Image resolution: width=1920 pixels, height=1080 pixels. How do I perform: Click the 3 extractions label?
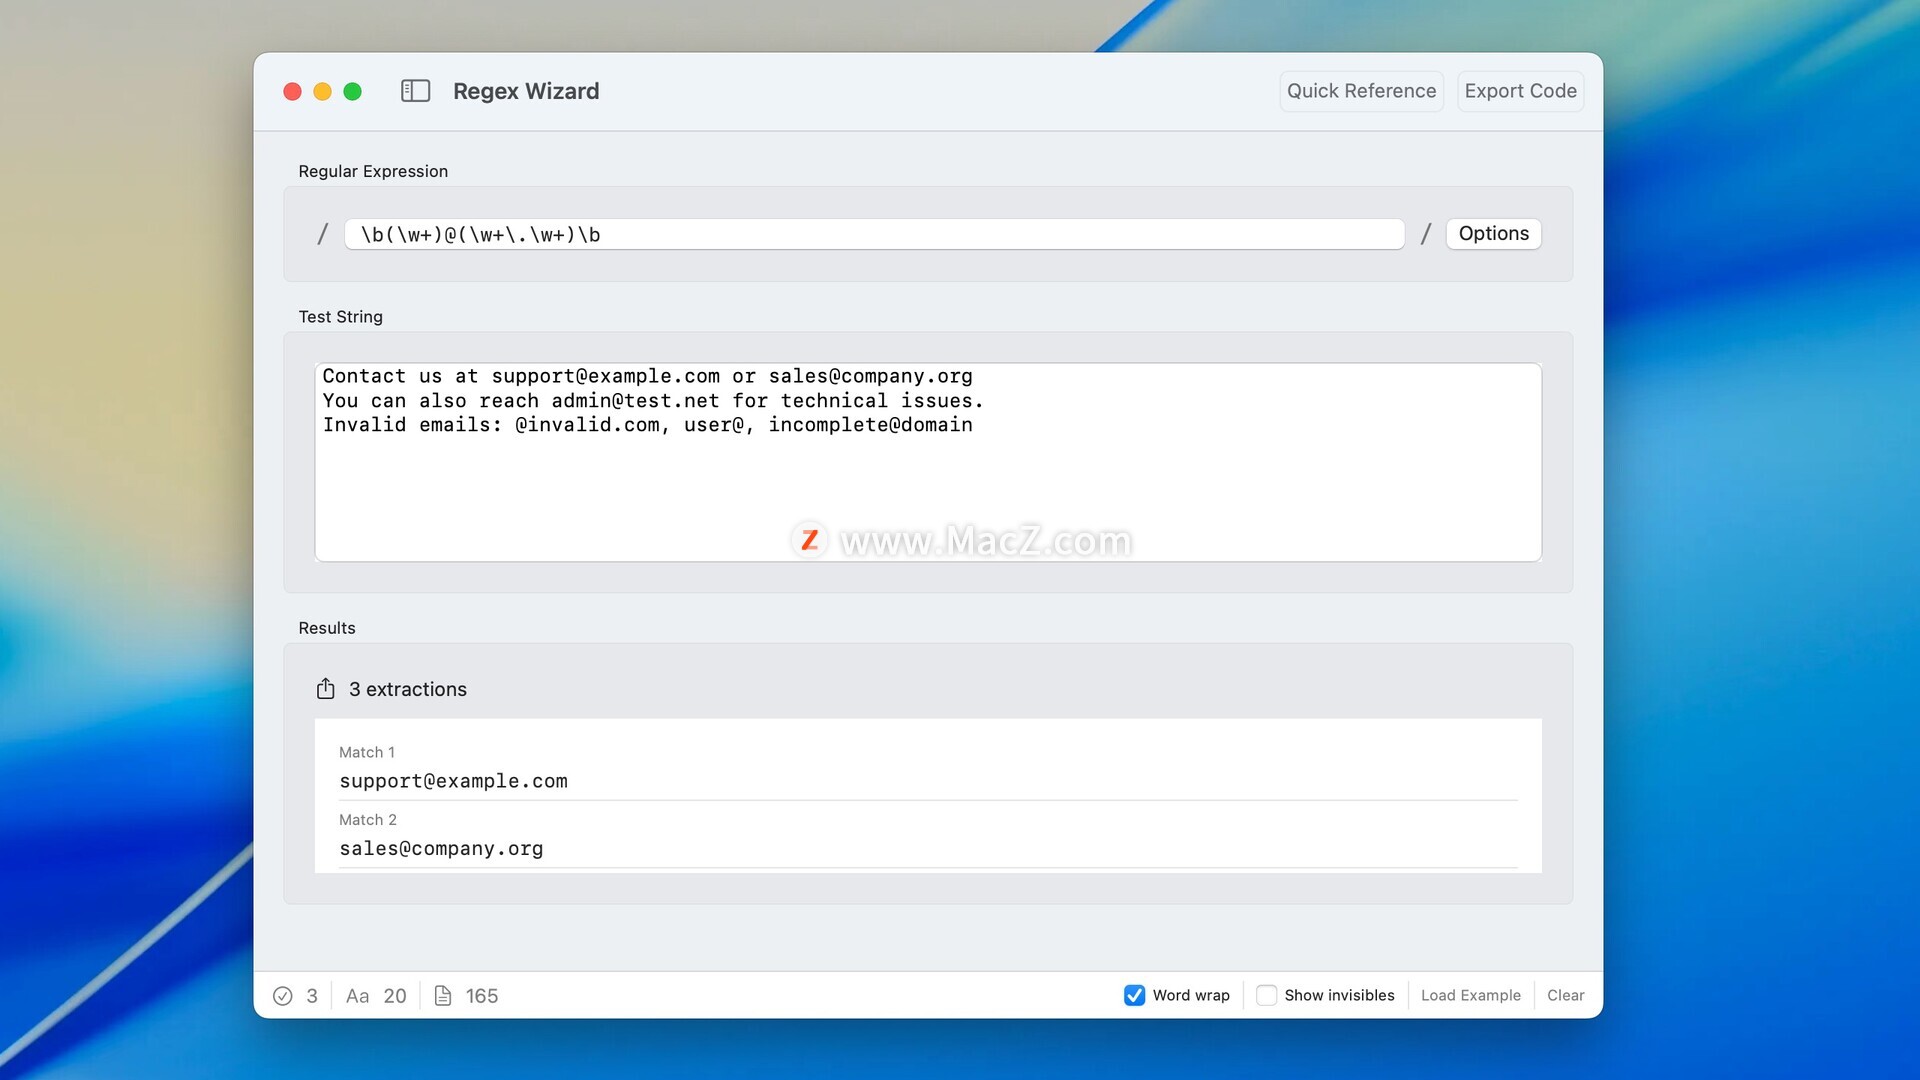click(407, 689)
